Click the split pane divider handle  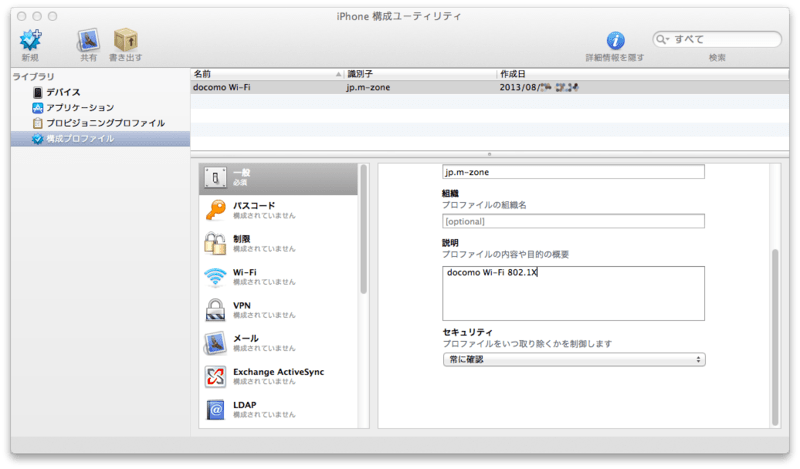[489, 154]
